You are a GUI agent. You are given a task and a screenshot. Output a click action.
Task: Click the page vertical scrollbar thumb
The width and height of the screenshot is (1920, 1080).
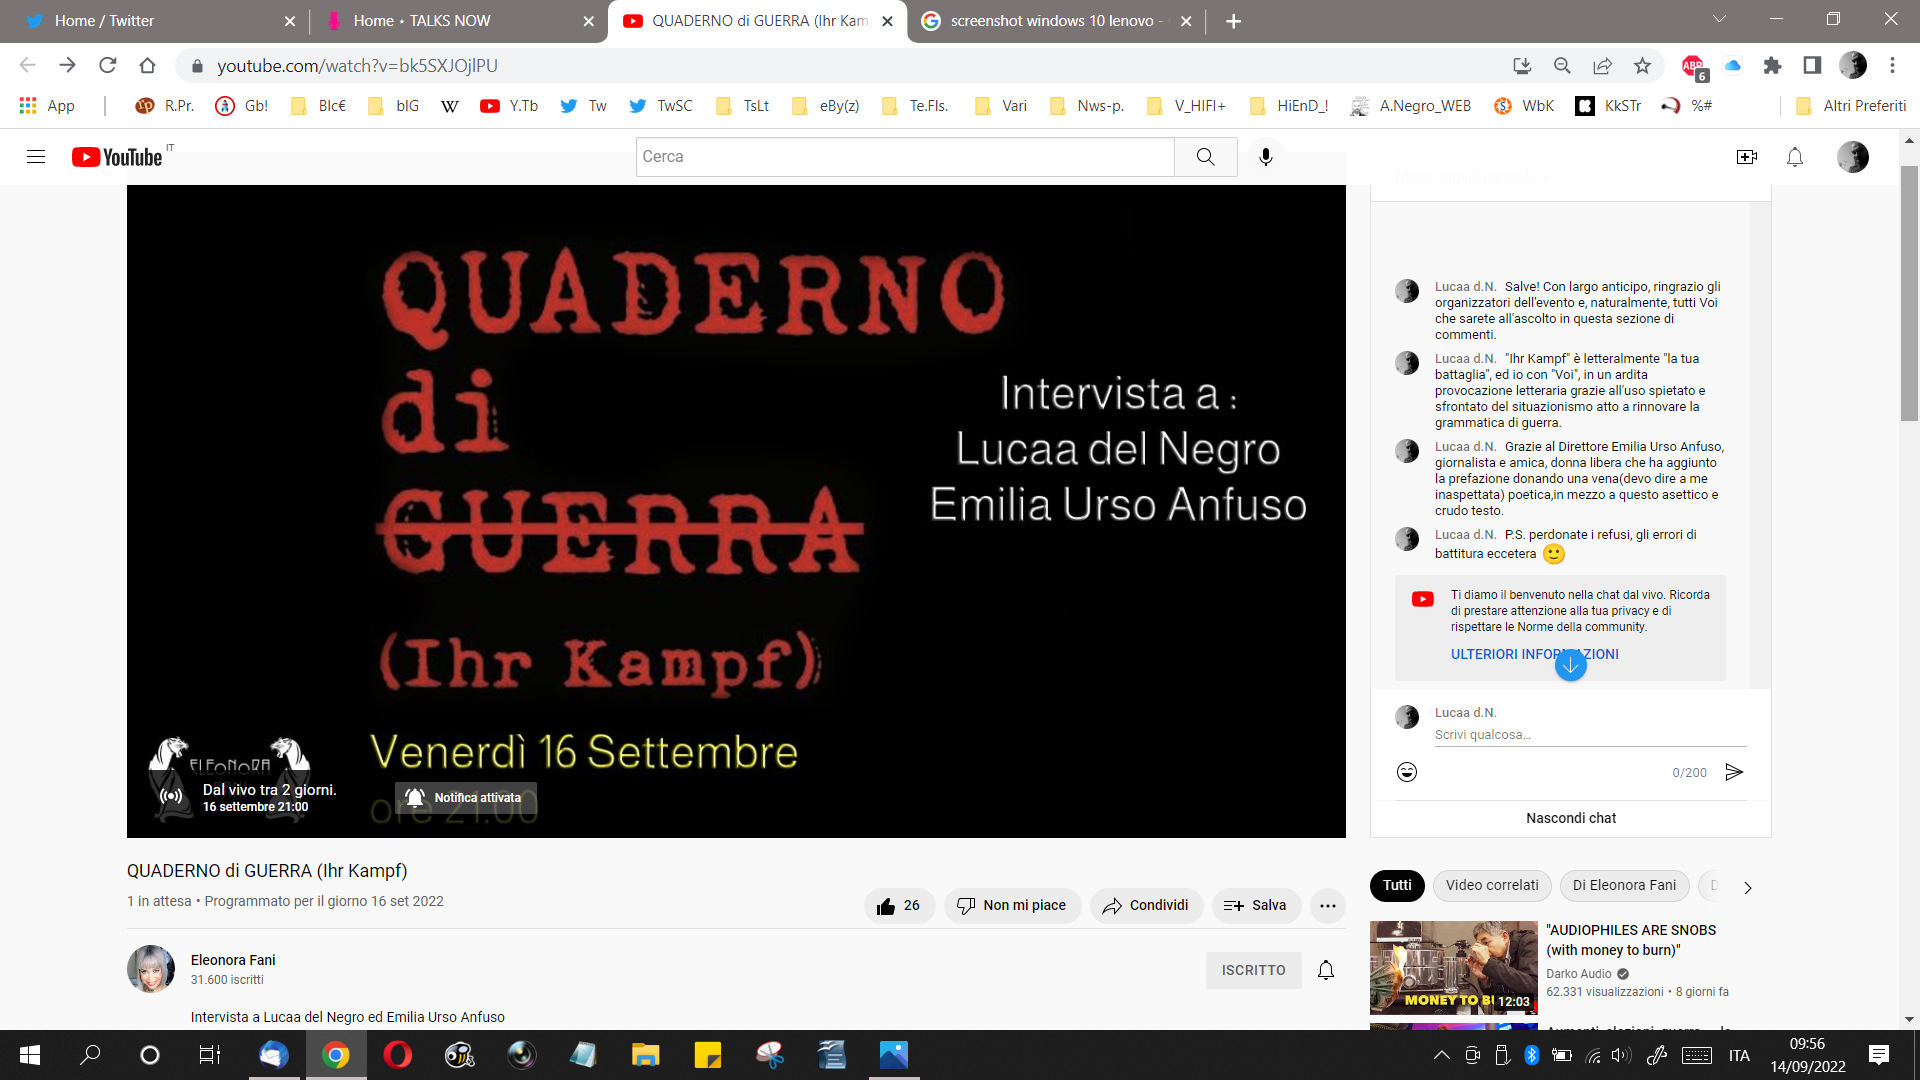click(x=1909, y=290)
